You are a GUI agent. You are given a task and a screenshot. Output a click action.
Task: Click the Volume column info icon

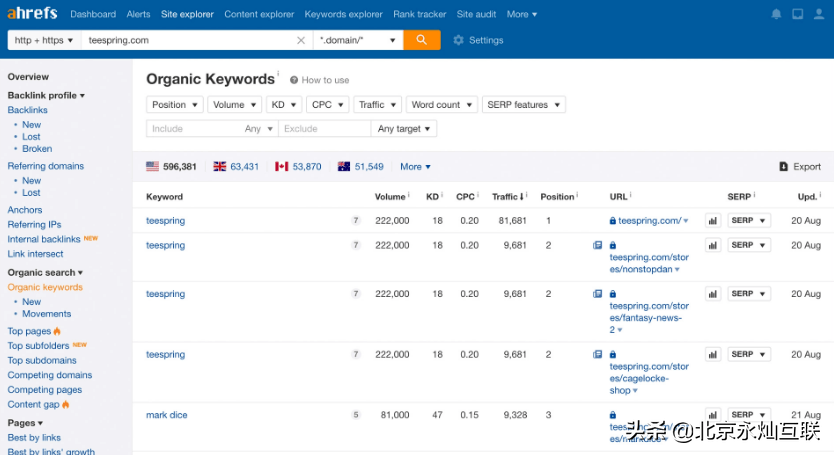[x=408, y=194]
